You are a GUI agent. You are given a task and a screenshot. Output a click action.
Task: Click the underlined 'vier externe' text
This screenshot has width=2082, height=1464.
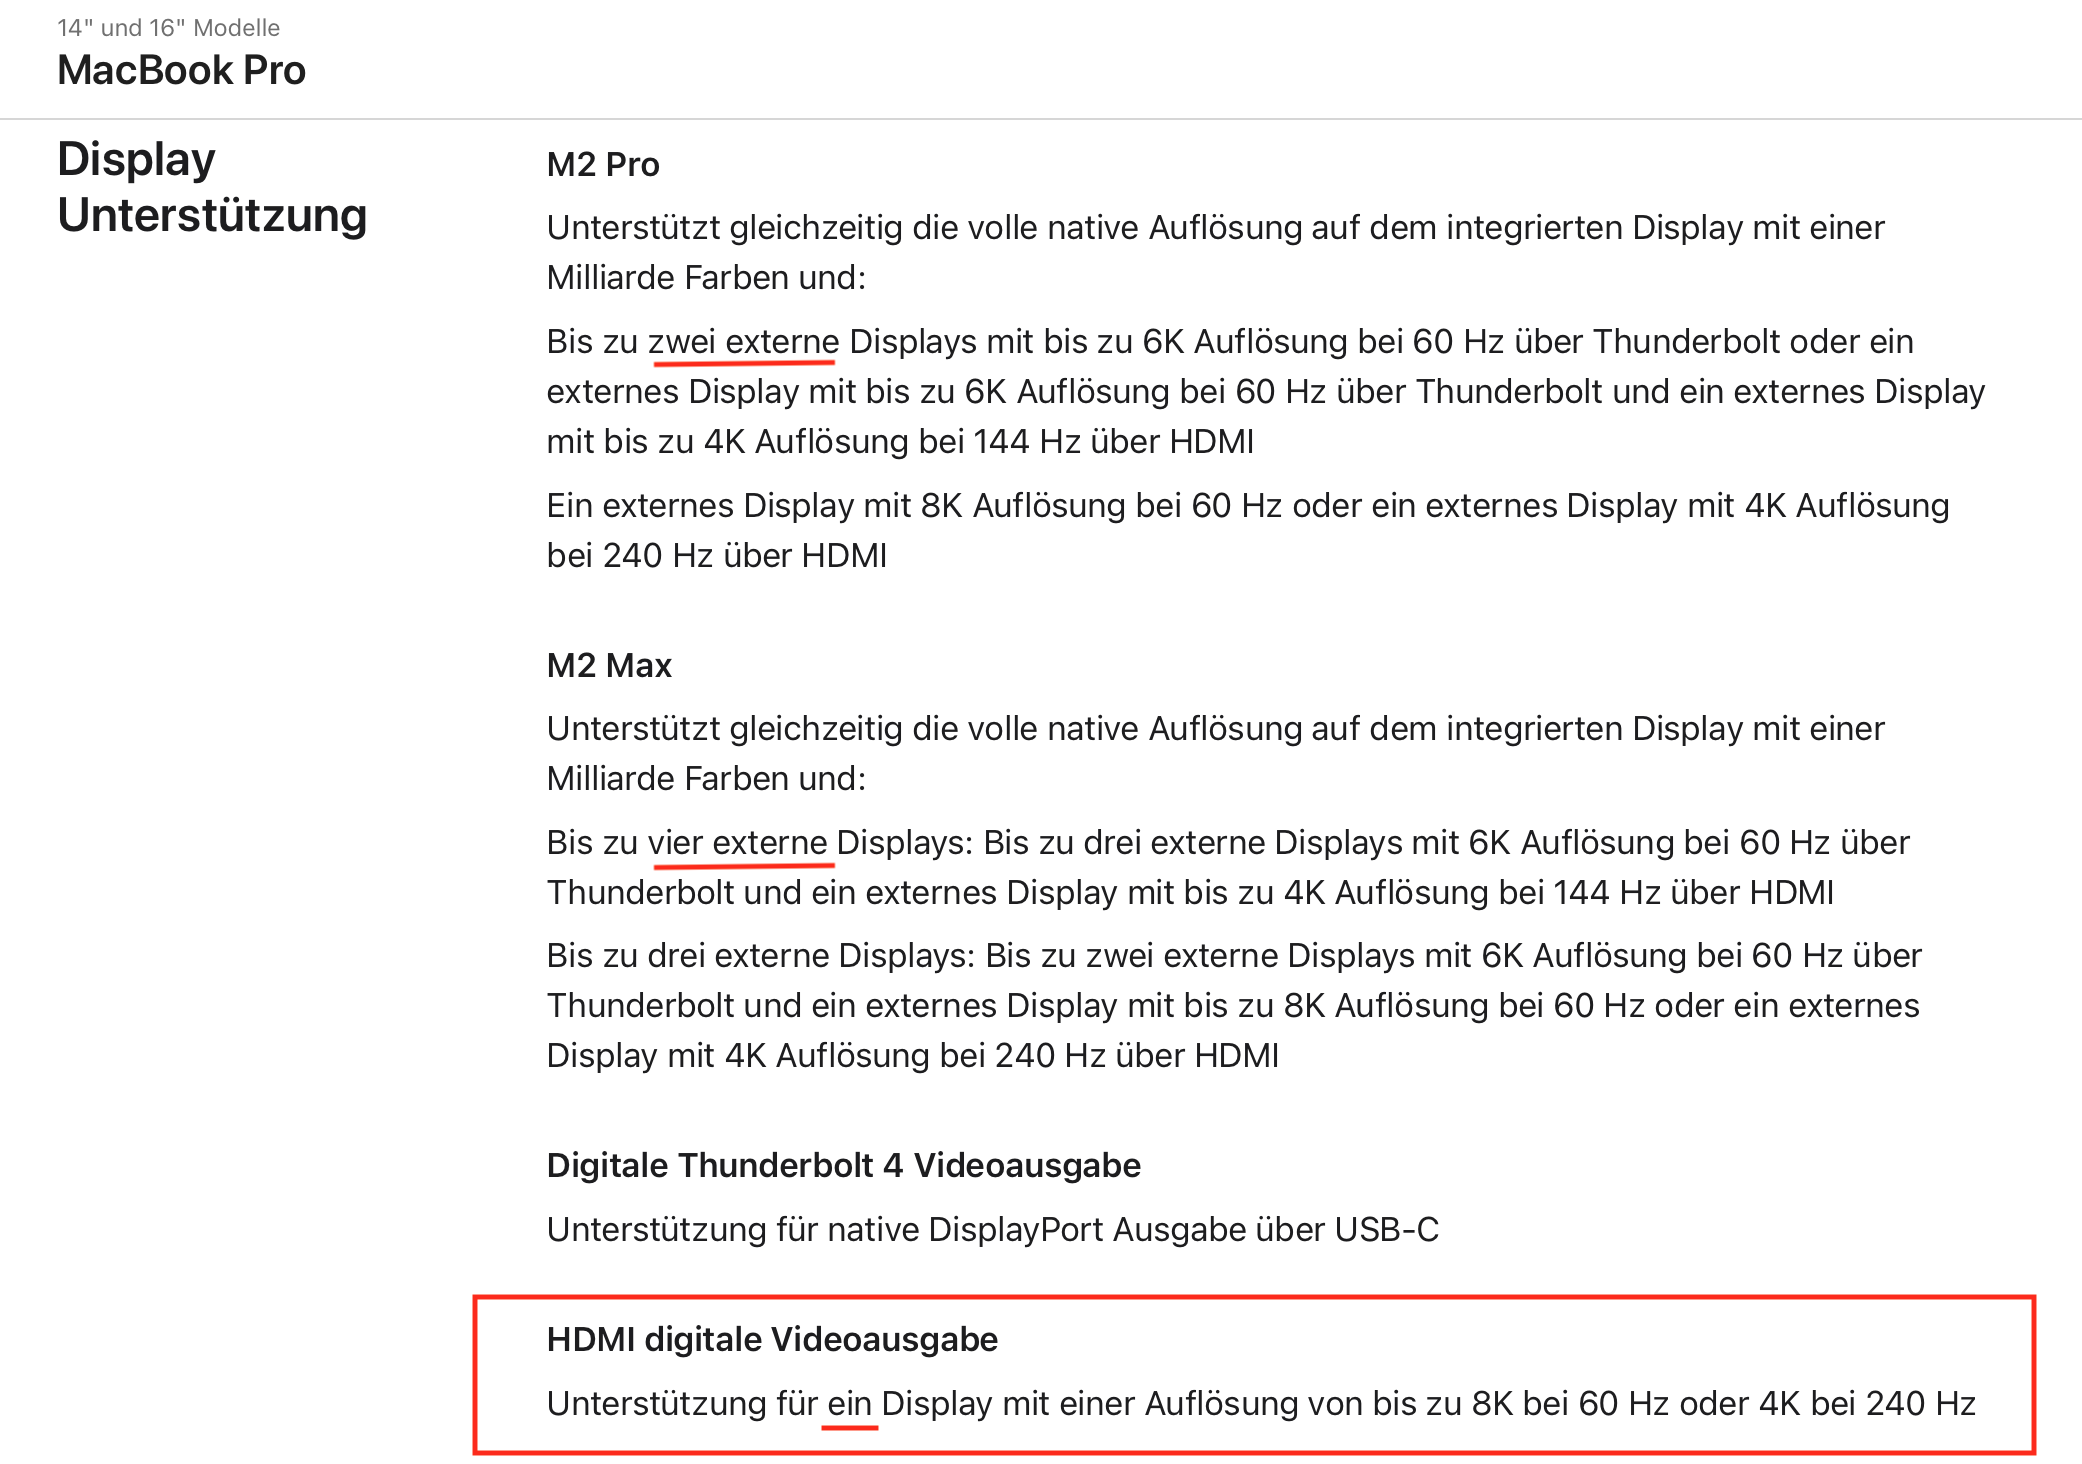[x=738, y=843]
